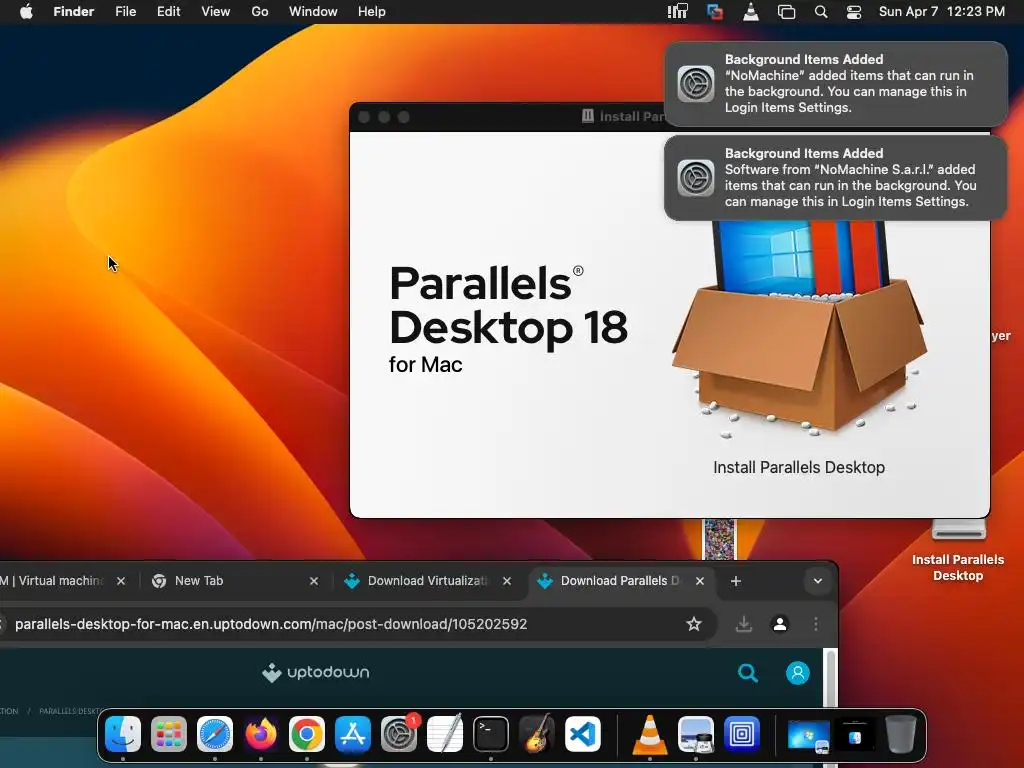Click the Install Parallels Desktop box icon

coord(799,330)
